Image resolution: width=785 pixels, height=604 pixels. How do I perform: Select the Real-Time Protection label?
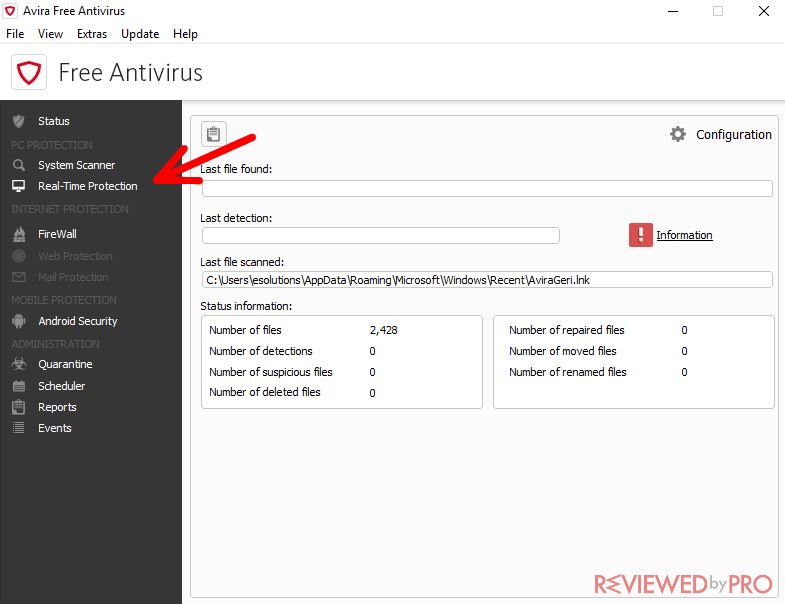coord(88,186)
